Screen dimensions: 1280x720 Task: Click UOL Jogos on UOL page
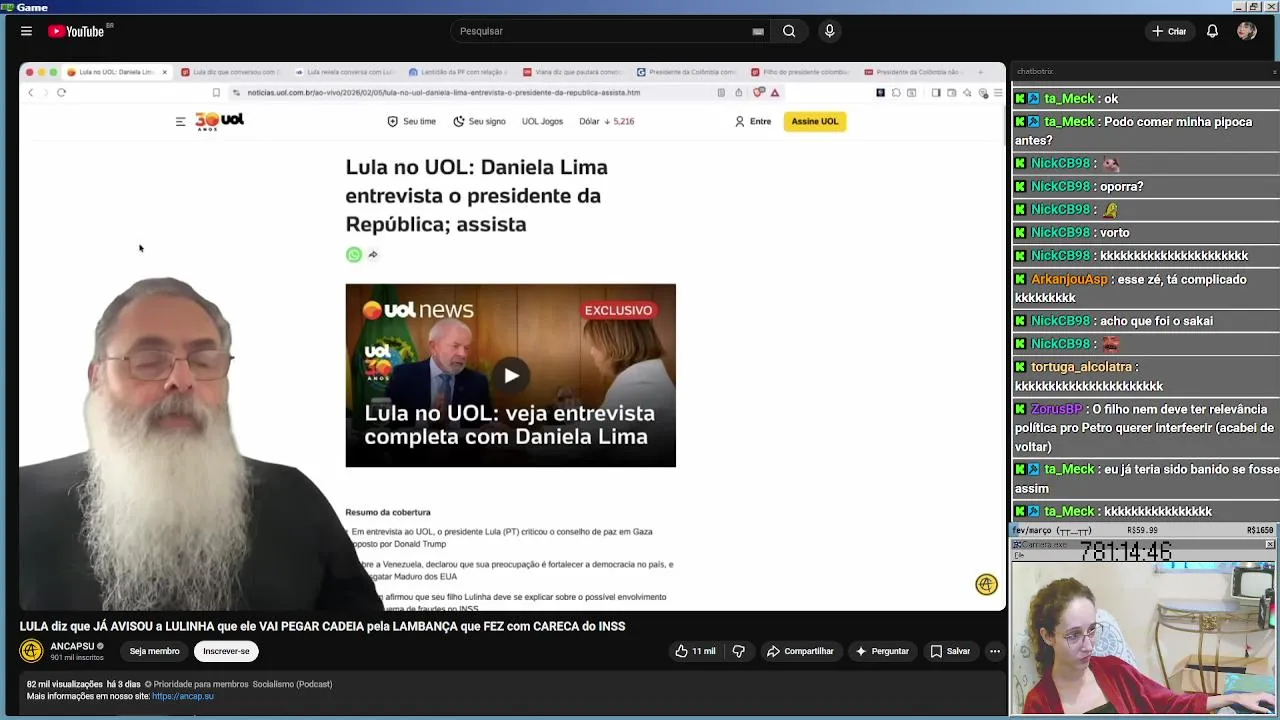[x=542, y=121]
